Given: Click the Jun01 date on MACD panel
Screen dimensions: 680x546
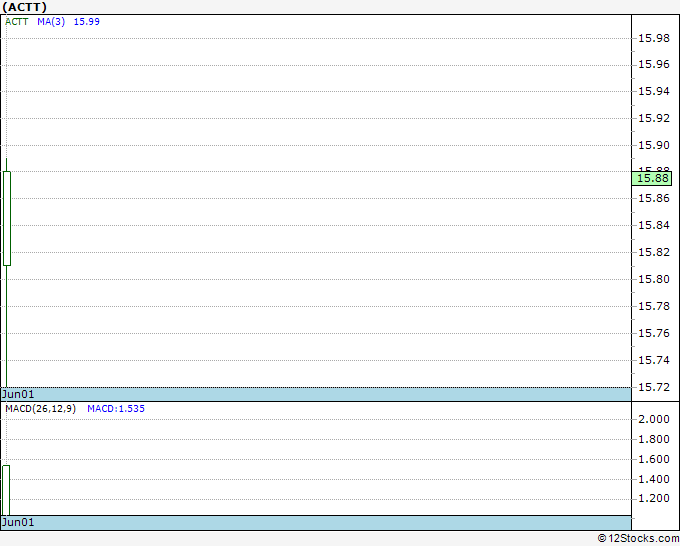Looking at the screenshot, I should pos(18,522).
